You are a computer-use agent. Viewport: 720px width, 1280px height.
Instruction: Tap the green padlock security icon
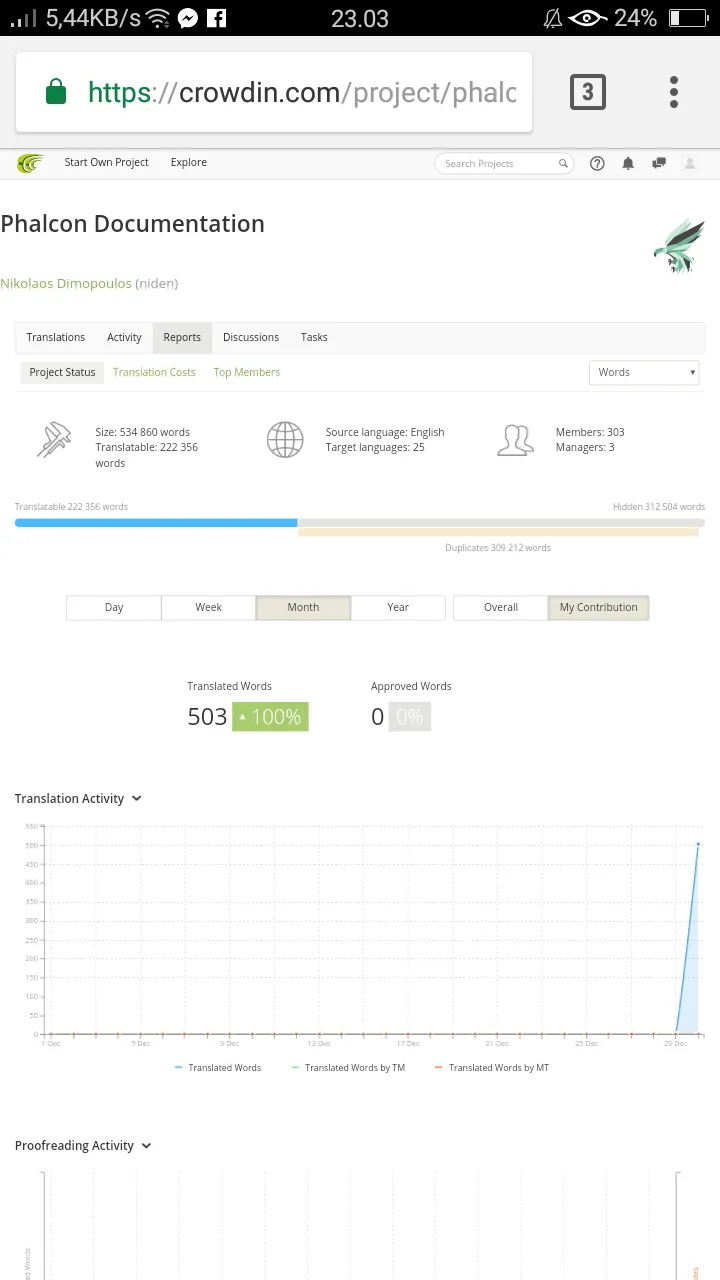coord(56,93)
